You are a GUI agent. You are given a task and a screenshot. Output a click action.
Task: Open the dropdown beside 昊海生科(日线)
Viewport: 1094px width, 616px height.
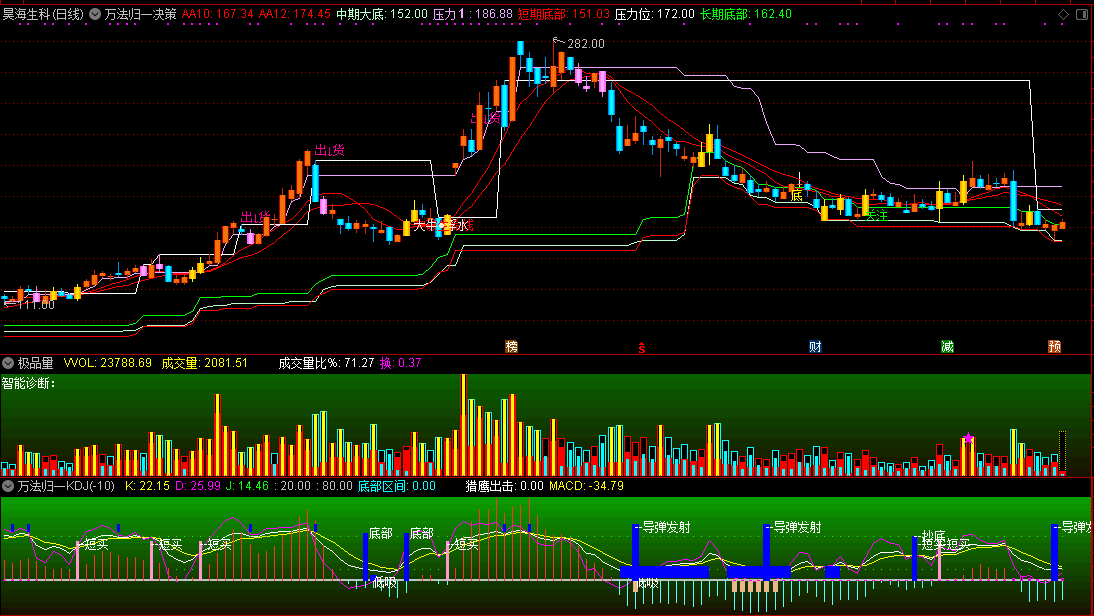[x=95, y=14]
